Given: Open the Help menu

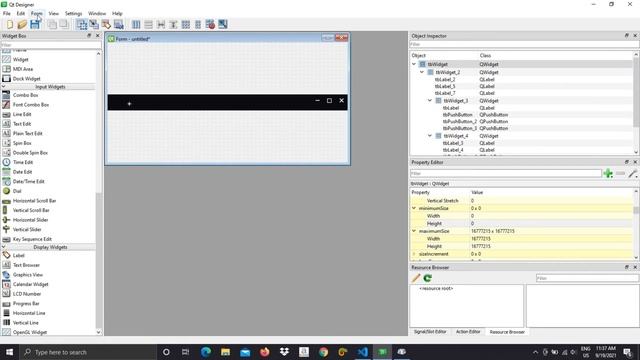Looking at the screenshot, I should tap(117, 13).
